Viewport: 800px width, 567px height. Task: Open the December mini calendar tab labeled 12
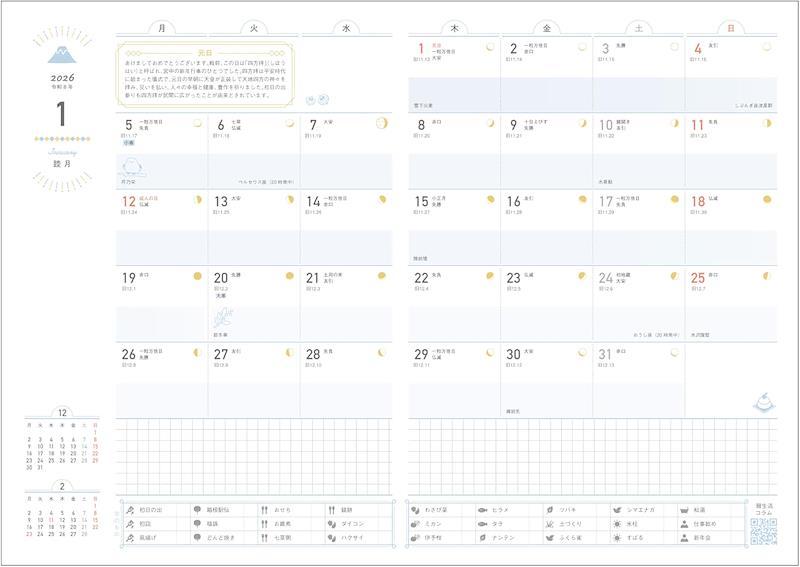click(62, 412)
